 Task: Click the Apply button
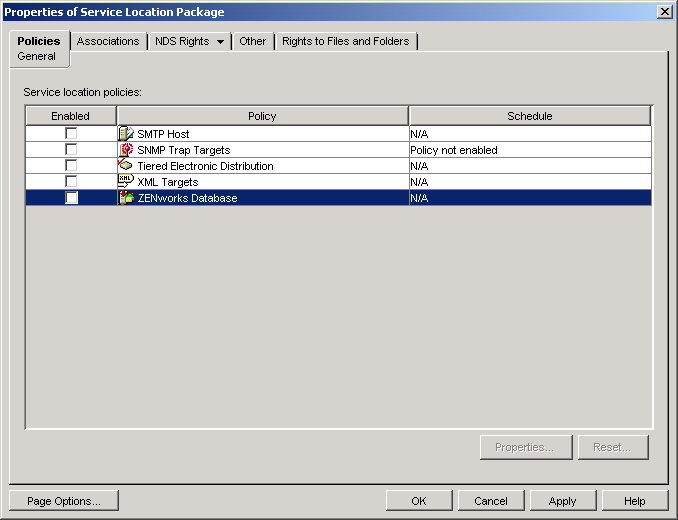pos(562,501)
